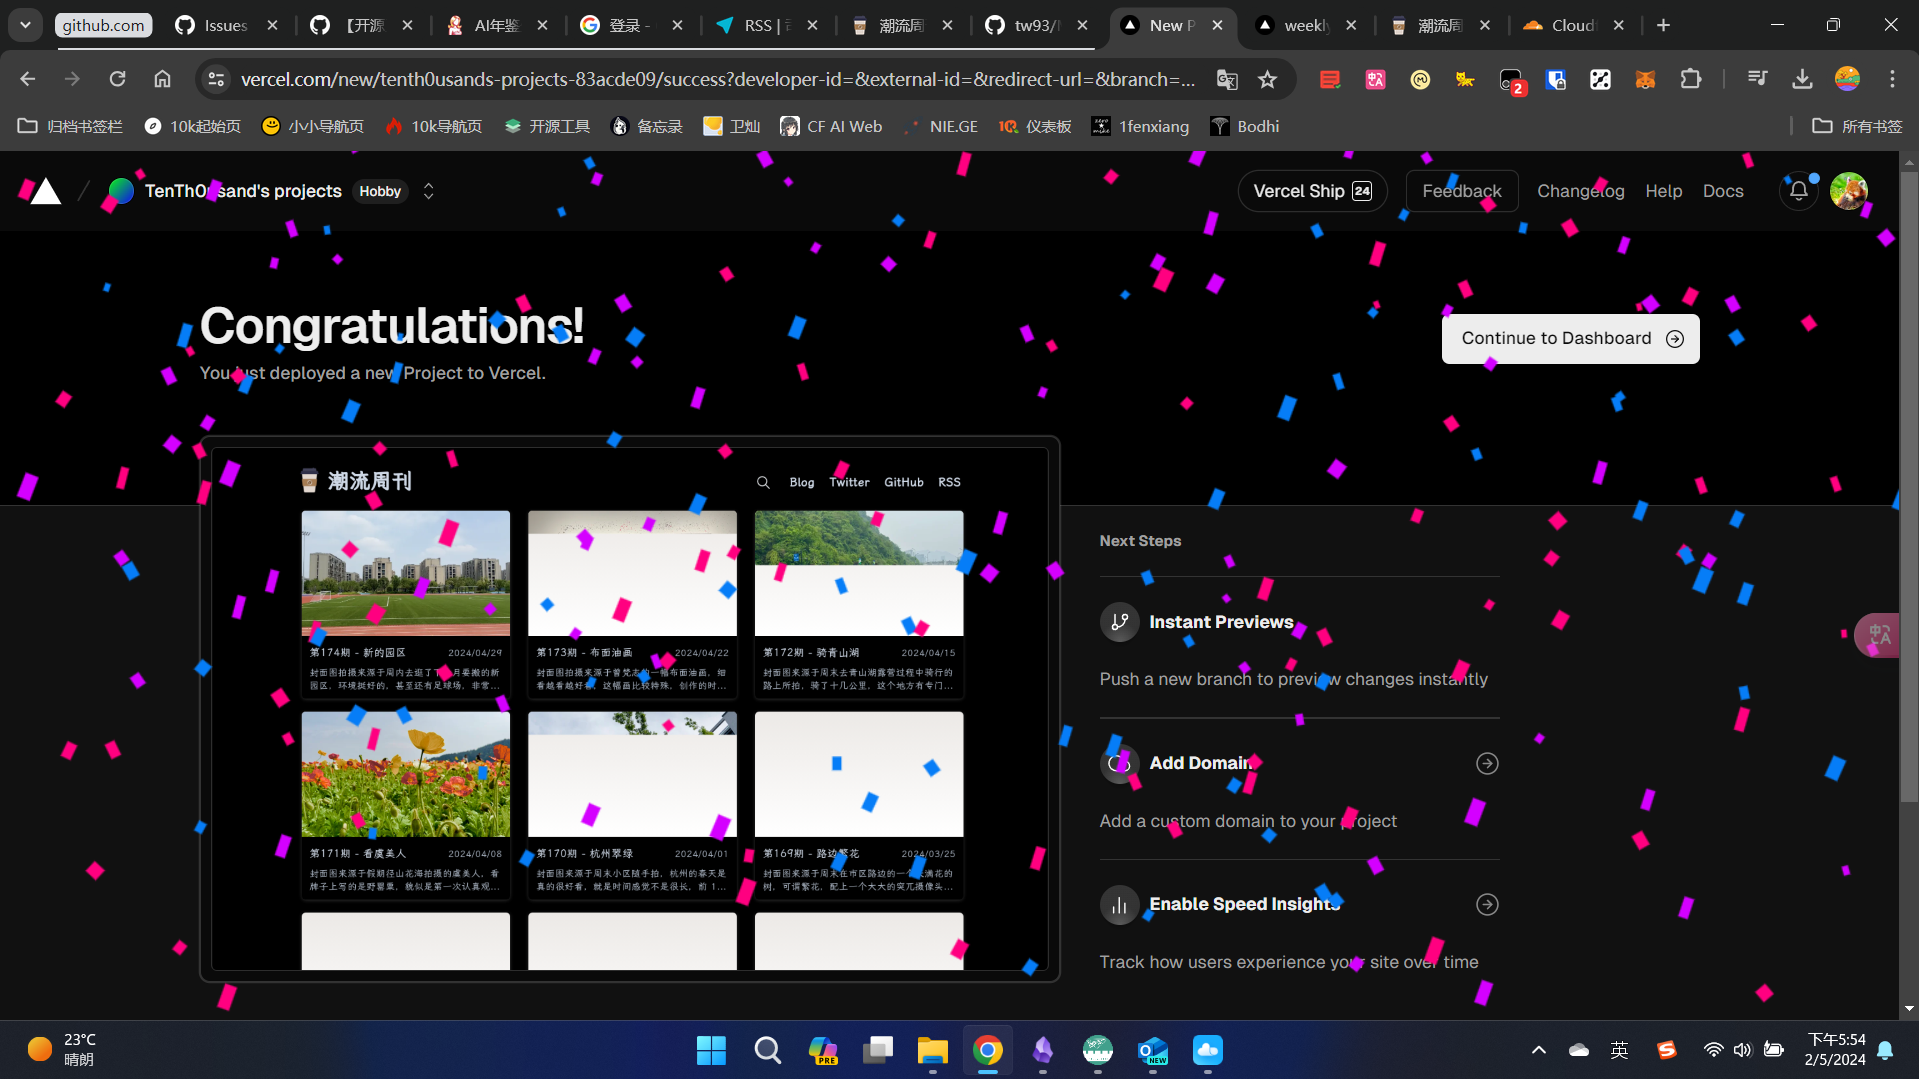Click the site preview search icon
1919x1079 pixels.
763,483
